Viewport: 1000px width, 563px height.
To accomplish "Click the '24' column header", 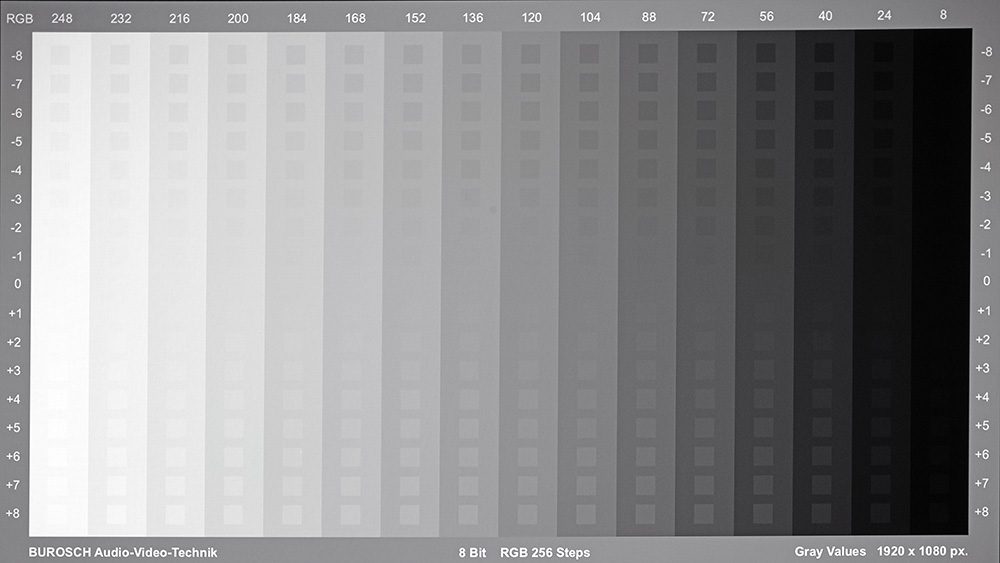I will [x=884, y=15].
